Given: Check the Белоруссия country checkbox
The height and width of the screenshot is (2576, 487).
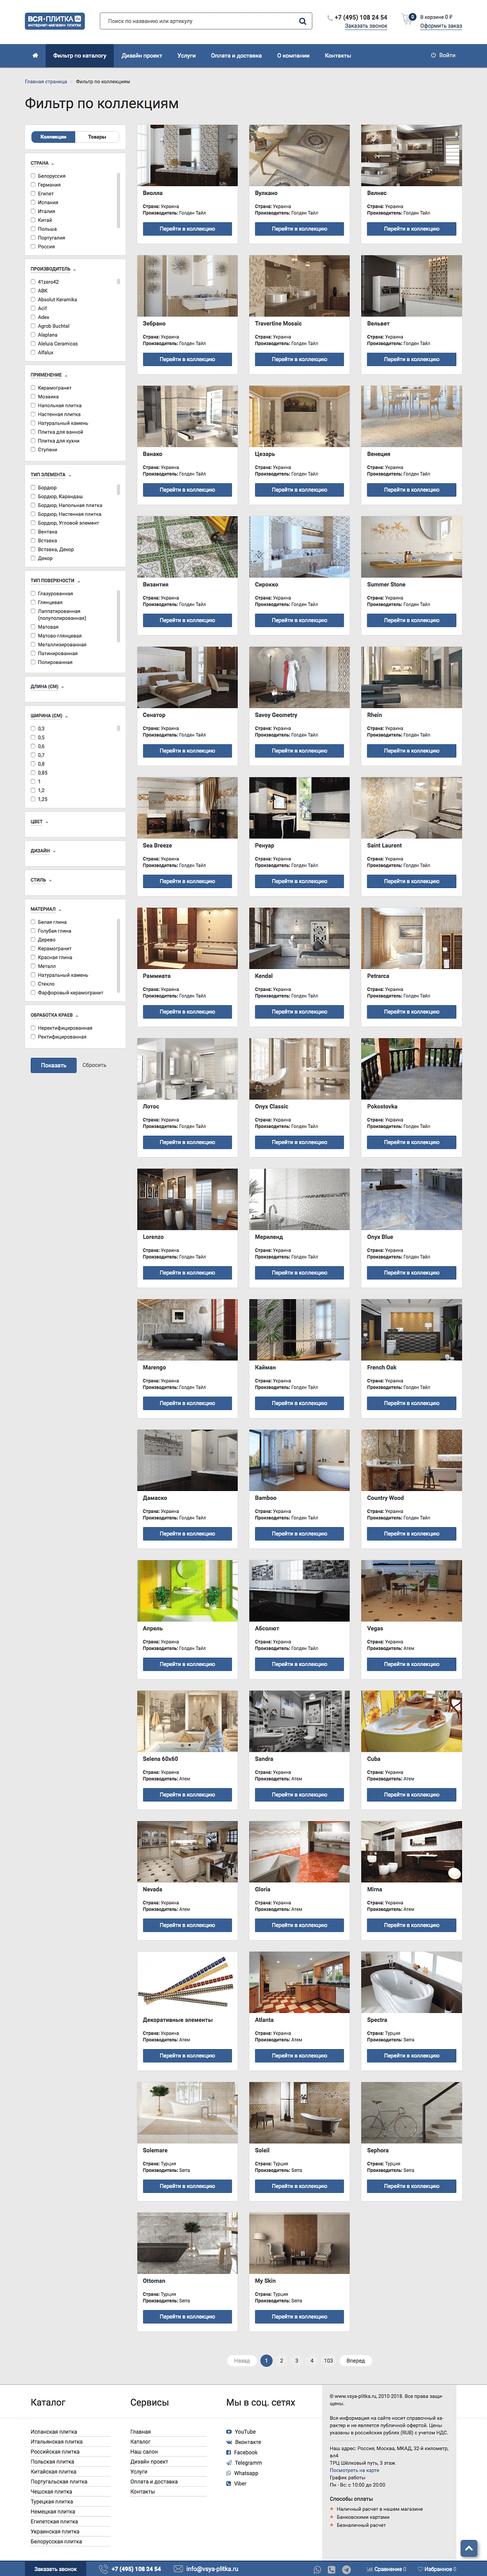Looking at the screenshot, I should pos(33,176).
